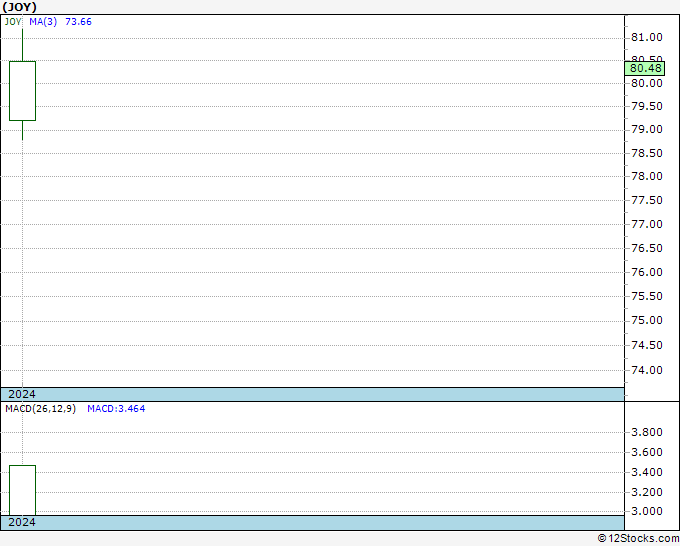Click the 75.50 price axis label
680x546 pixels.
pyautogui.click(x=647, y=296)
